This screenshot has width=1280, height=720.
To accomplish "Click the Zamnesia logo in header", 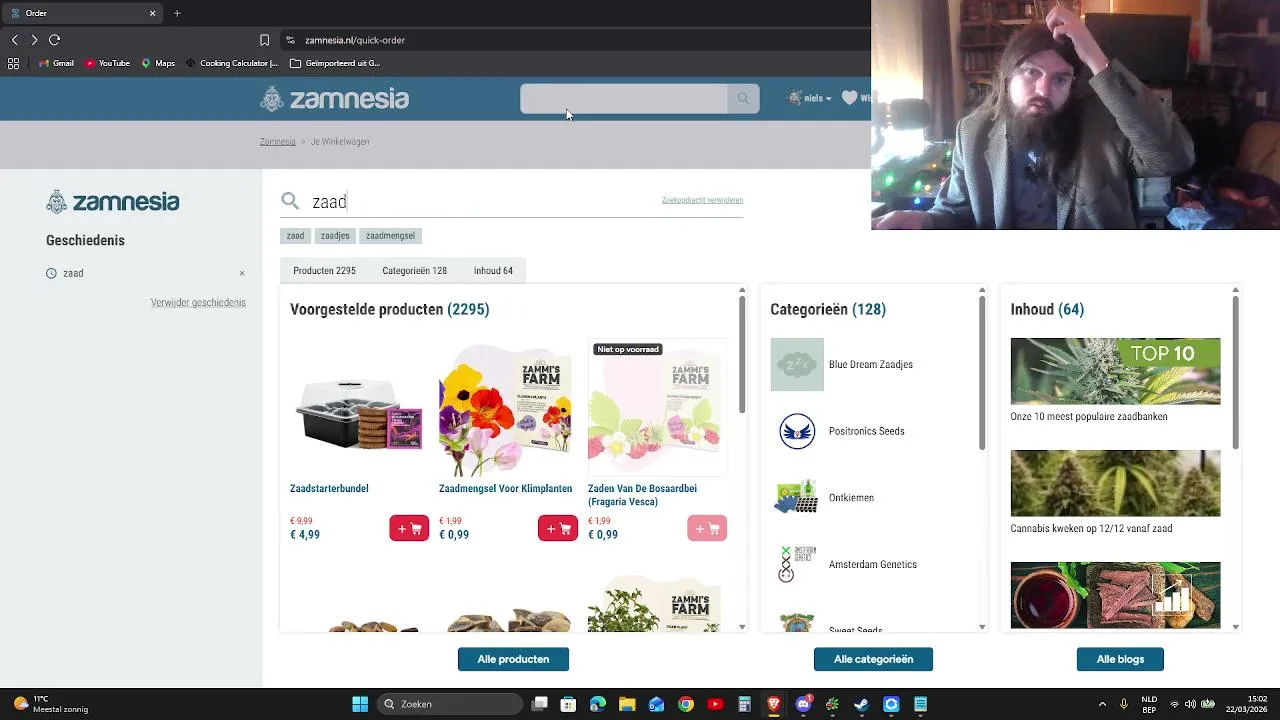I will [x=335, y=98].
